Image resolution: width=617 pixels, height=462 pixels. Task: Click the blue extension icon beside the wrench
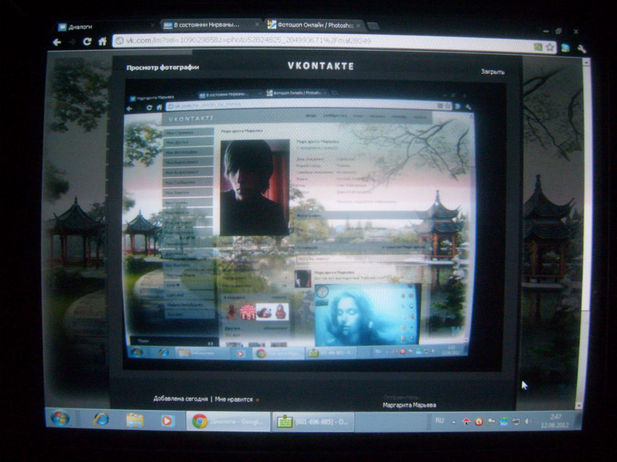pos(565,48)
